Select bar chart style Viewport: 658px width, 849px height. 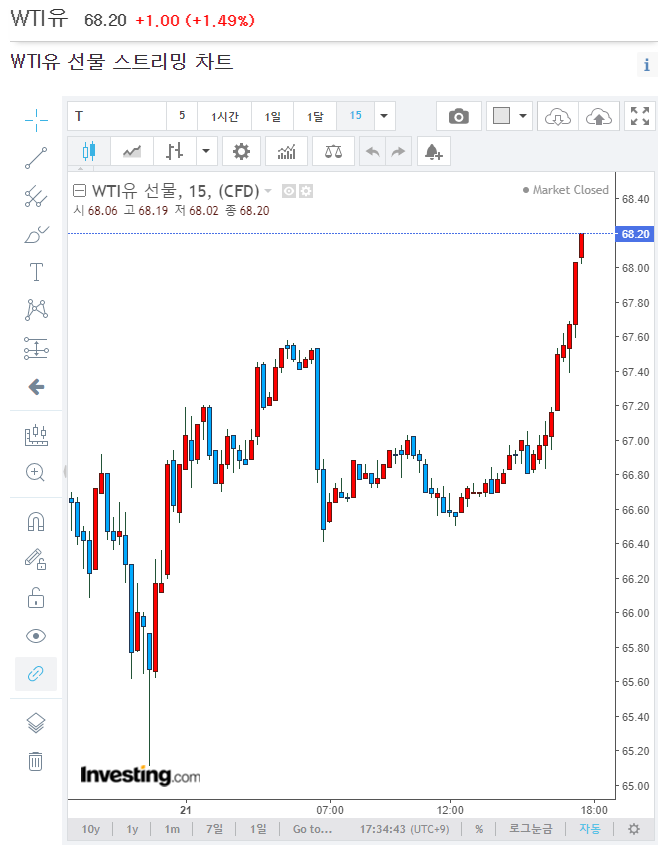point(174,151)
